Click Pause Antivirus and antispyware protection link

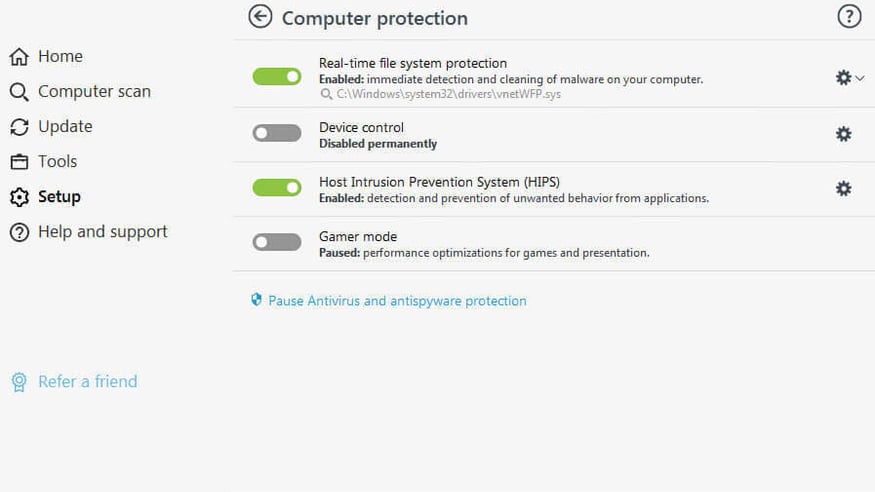coord(397,300)
